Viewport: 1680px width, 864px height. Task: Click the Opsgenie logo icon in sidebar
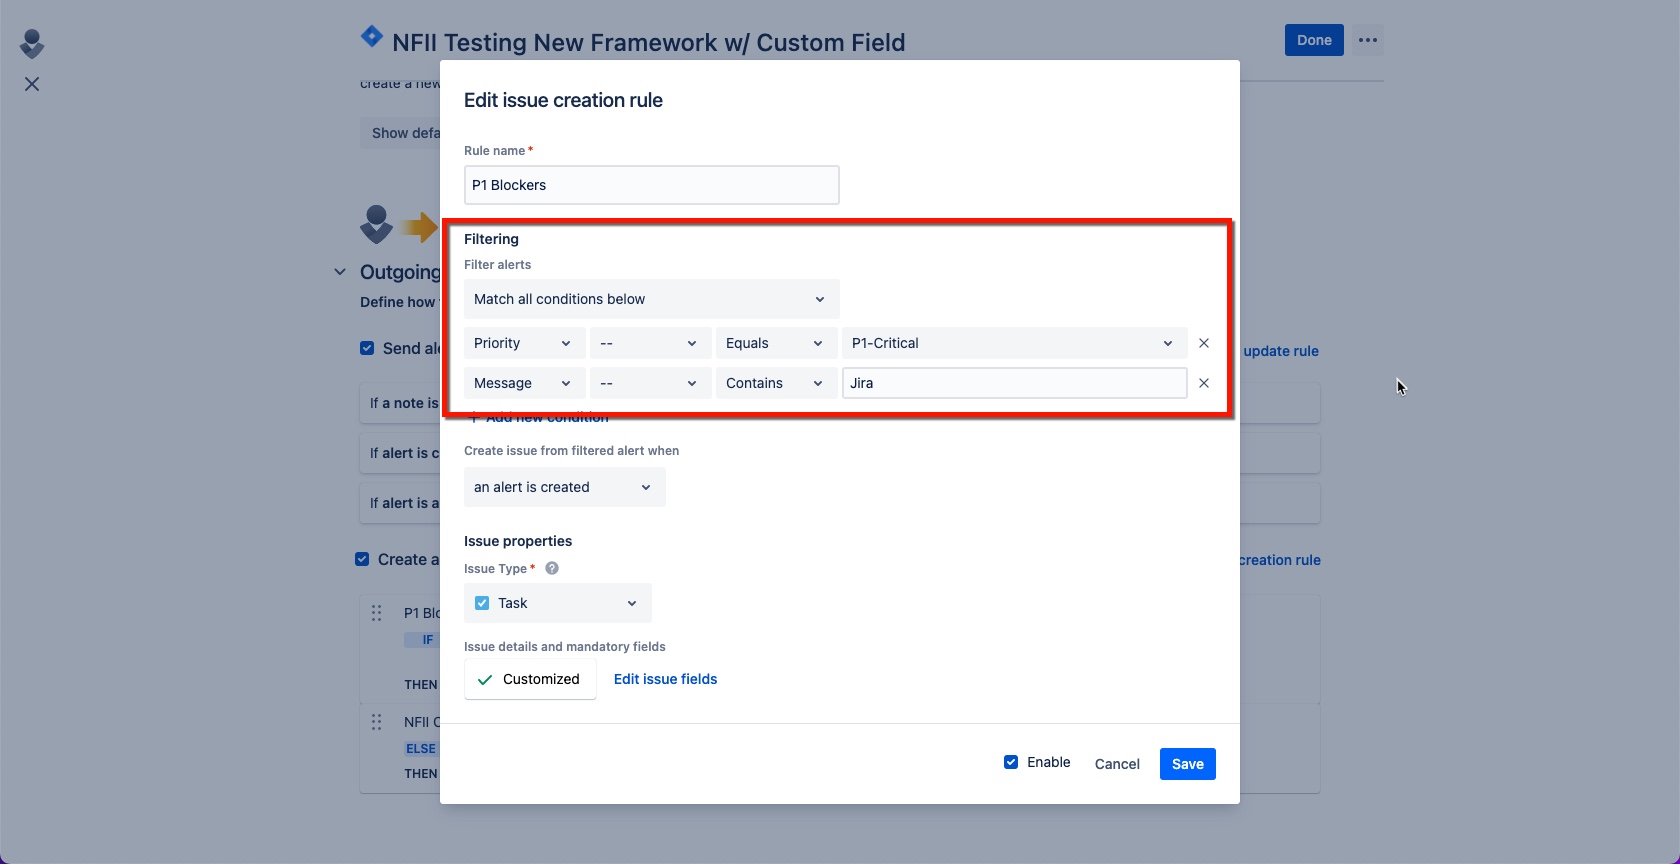(x=32, y=43)
